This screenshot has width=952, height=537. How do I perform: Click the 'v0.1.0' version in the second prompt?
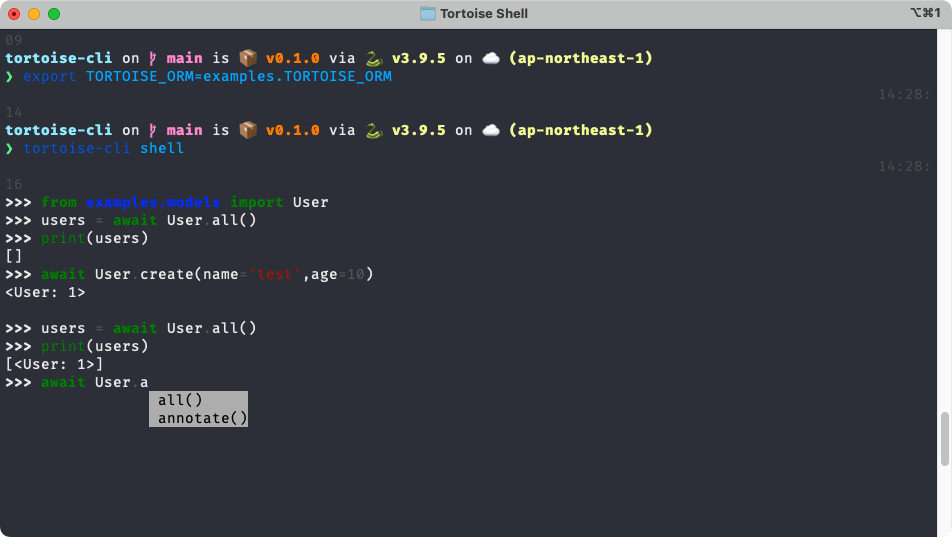pyautogui.click(x=293, y=130)
